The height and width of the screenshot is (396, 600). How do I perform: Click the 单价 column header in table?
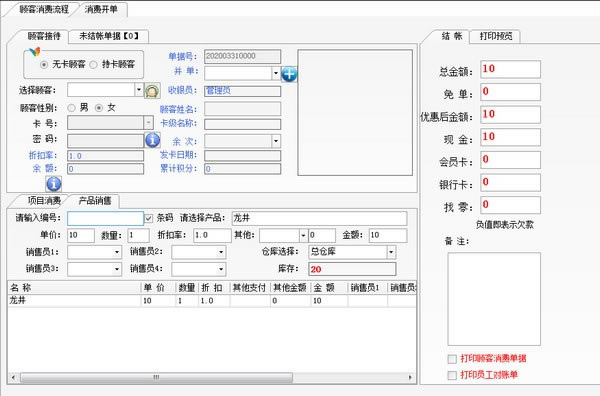(x=158, y=288)
